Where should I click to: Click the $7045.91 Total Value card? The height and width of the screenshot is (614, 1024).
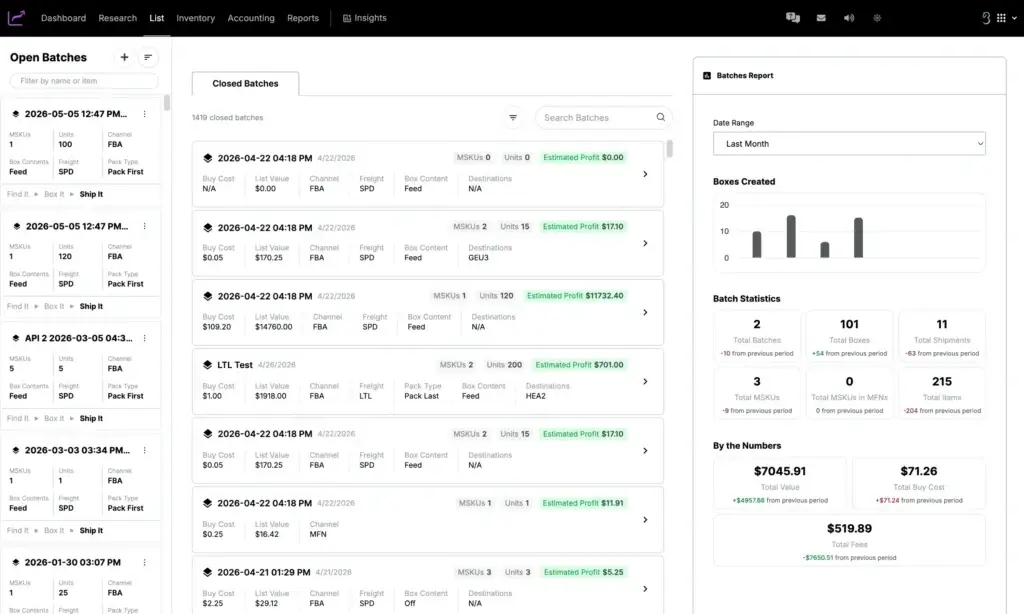point(780,483)
